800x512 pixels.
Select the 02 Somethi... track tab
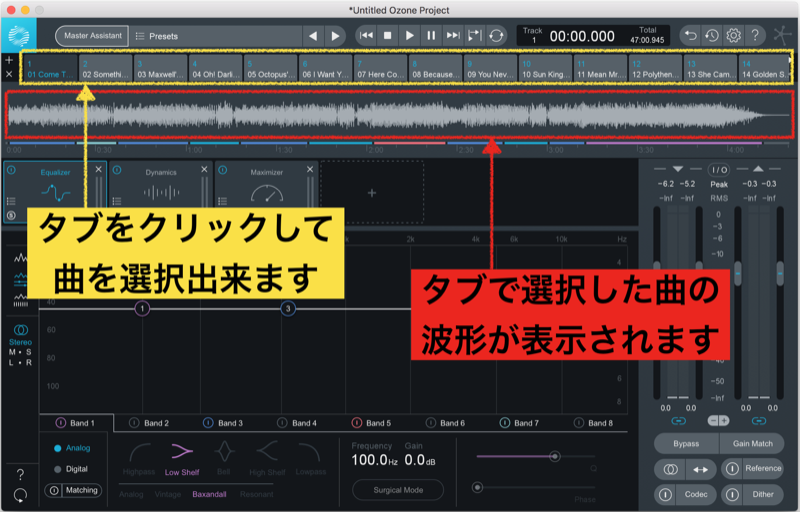(x=105, y=68)
